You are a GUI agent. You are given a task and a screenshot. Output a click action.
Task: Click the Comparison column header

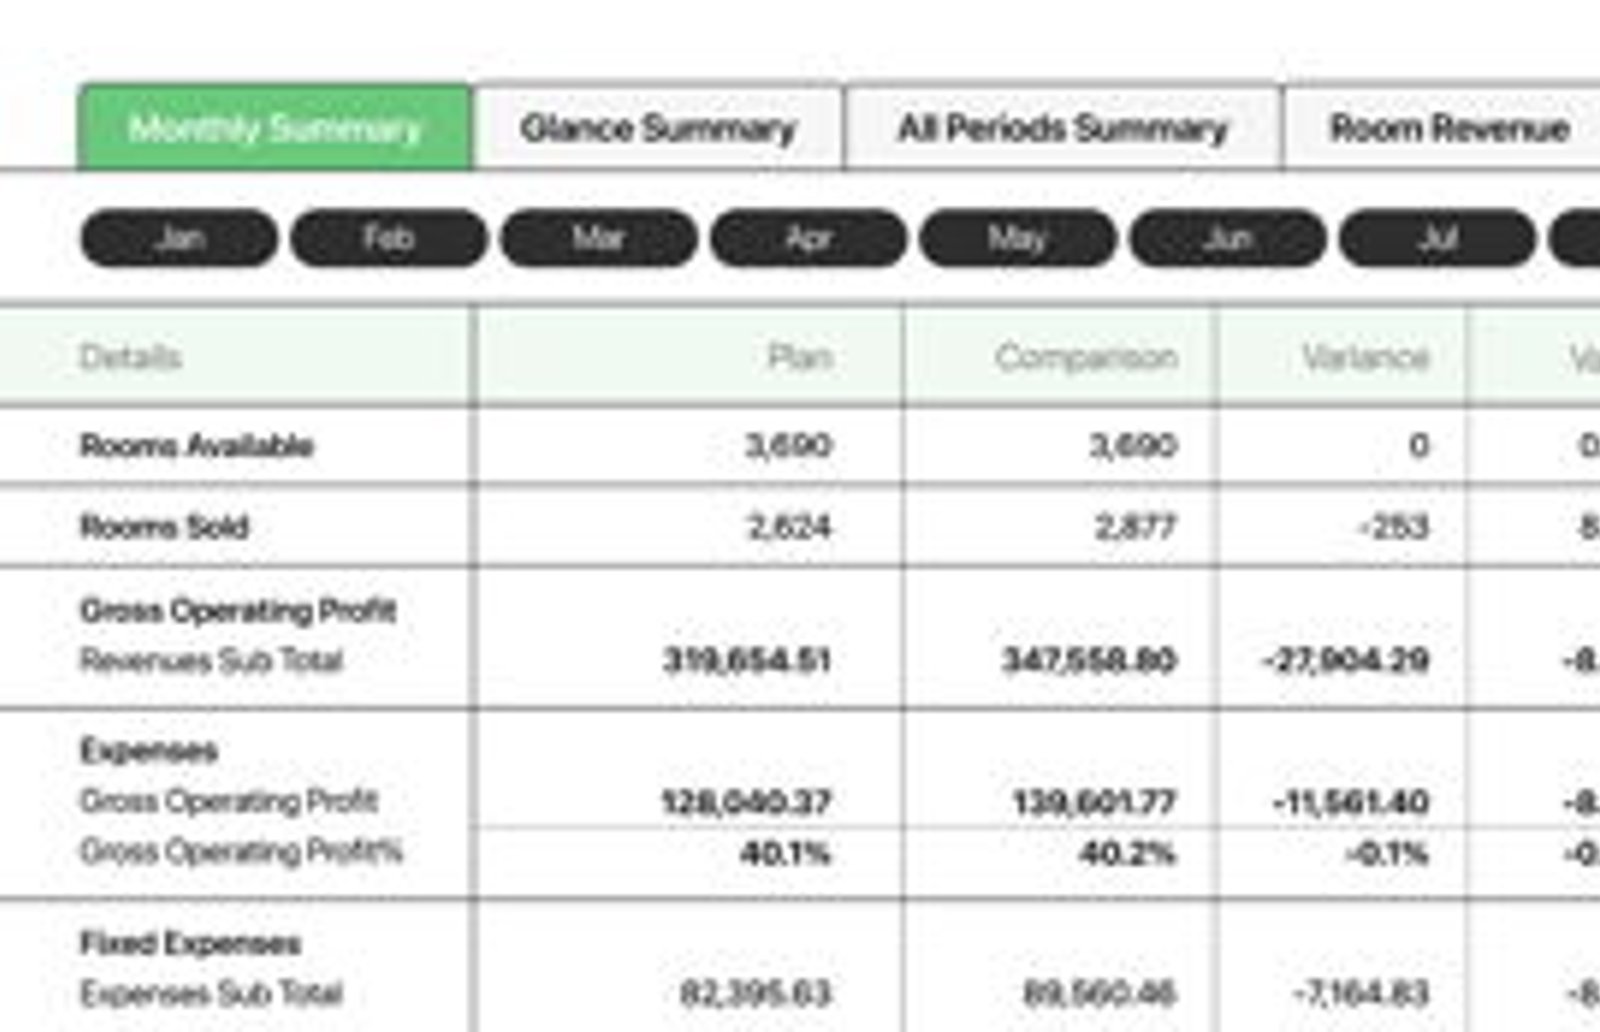point(1086,357)
